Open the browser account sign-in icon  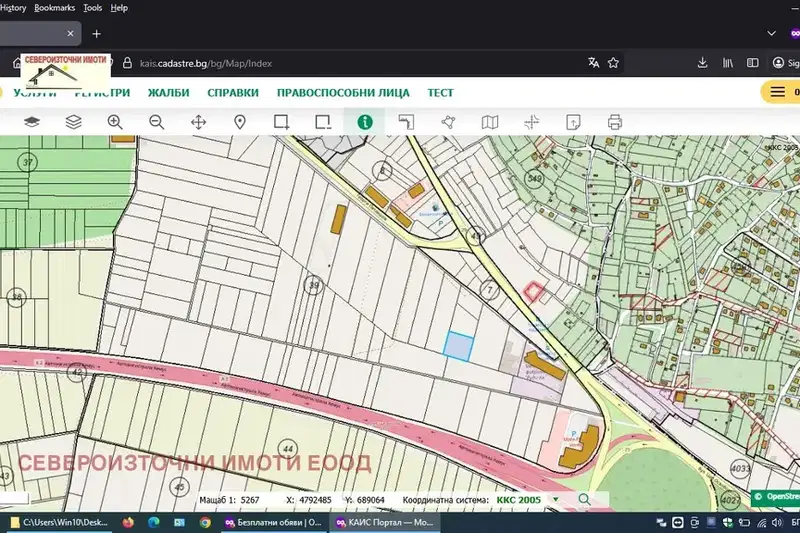coord(779,63)
